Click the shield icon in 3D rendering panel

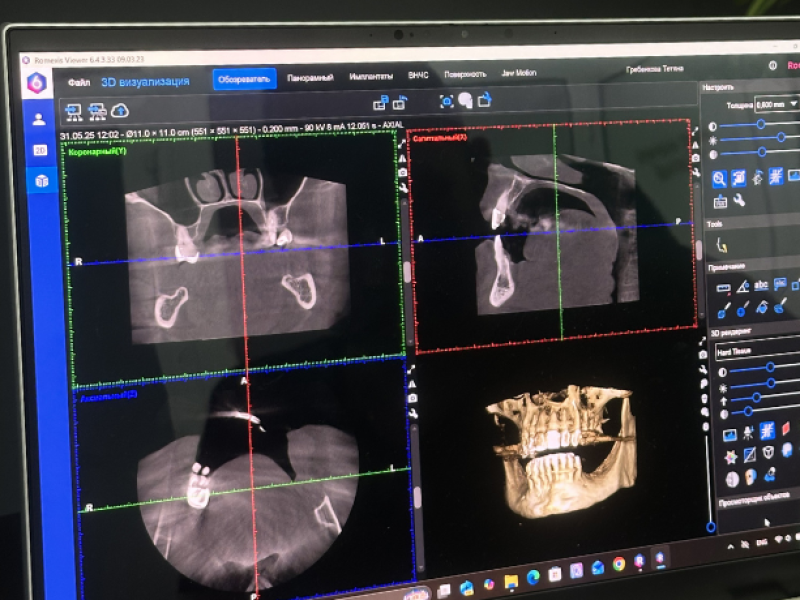point(768,452)
